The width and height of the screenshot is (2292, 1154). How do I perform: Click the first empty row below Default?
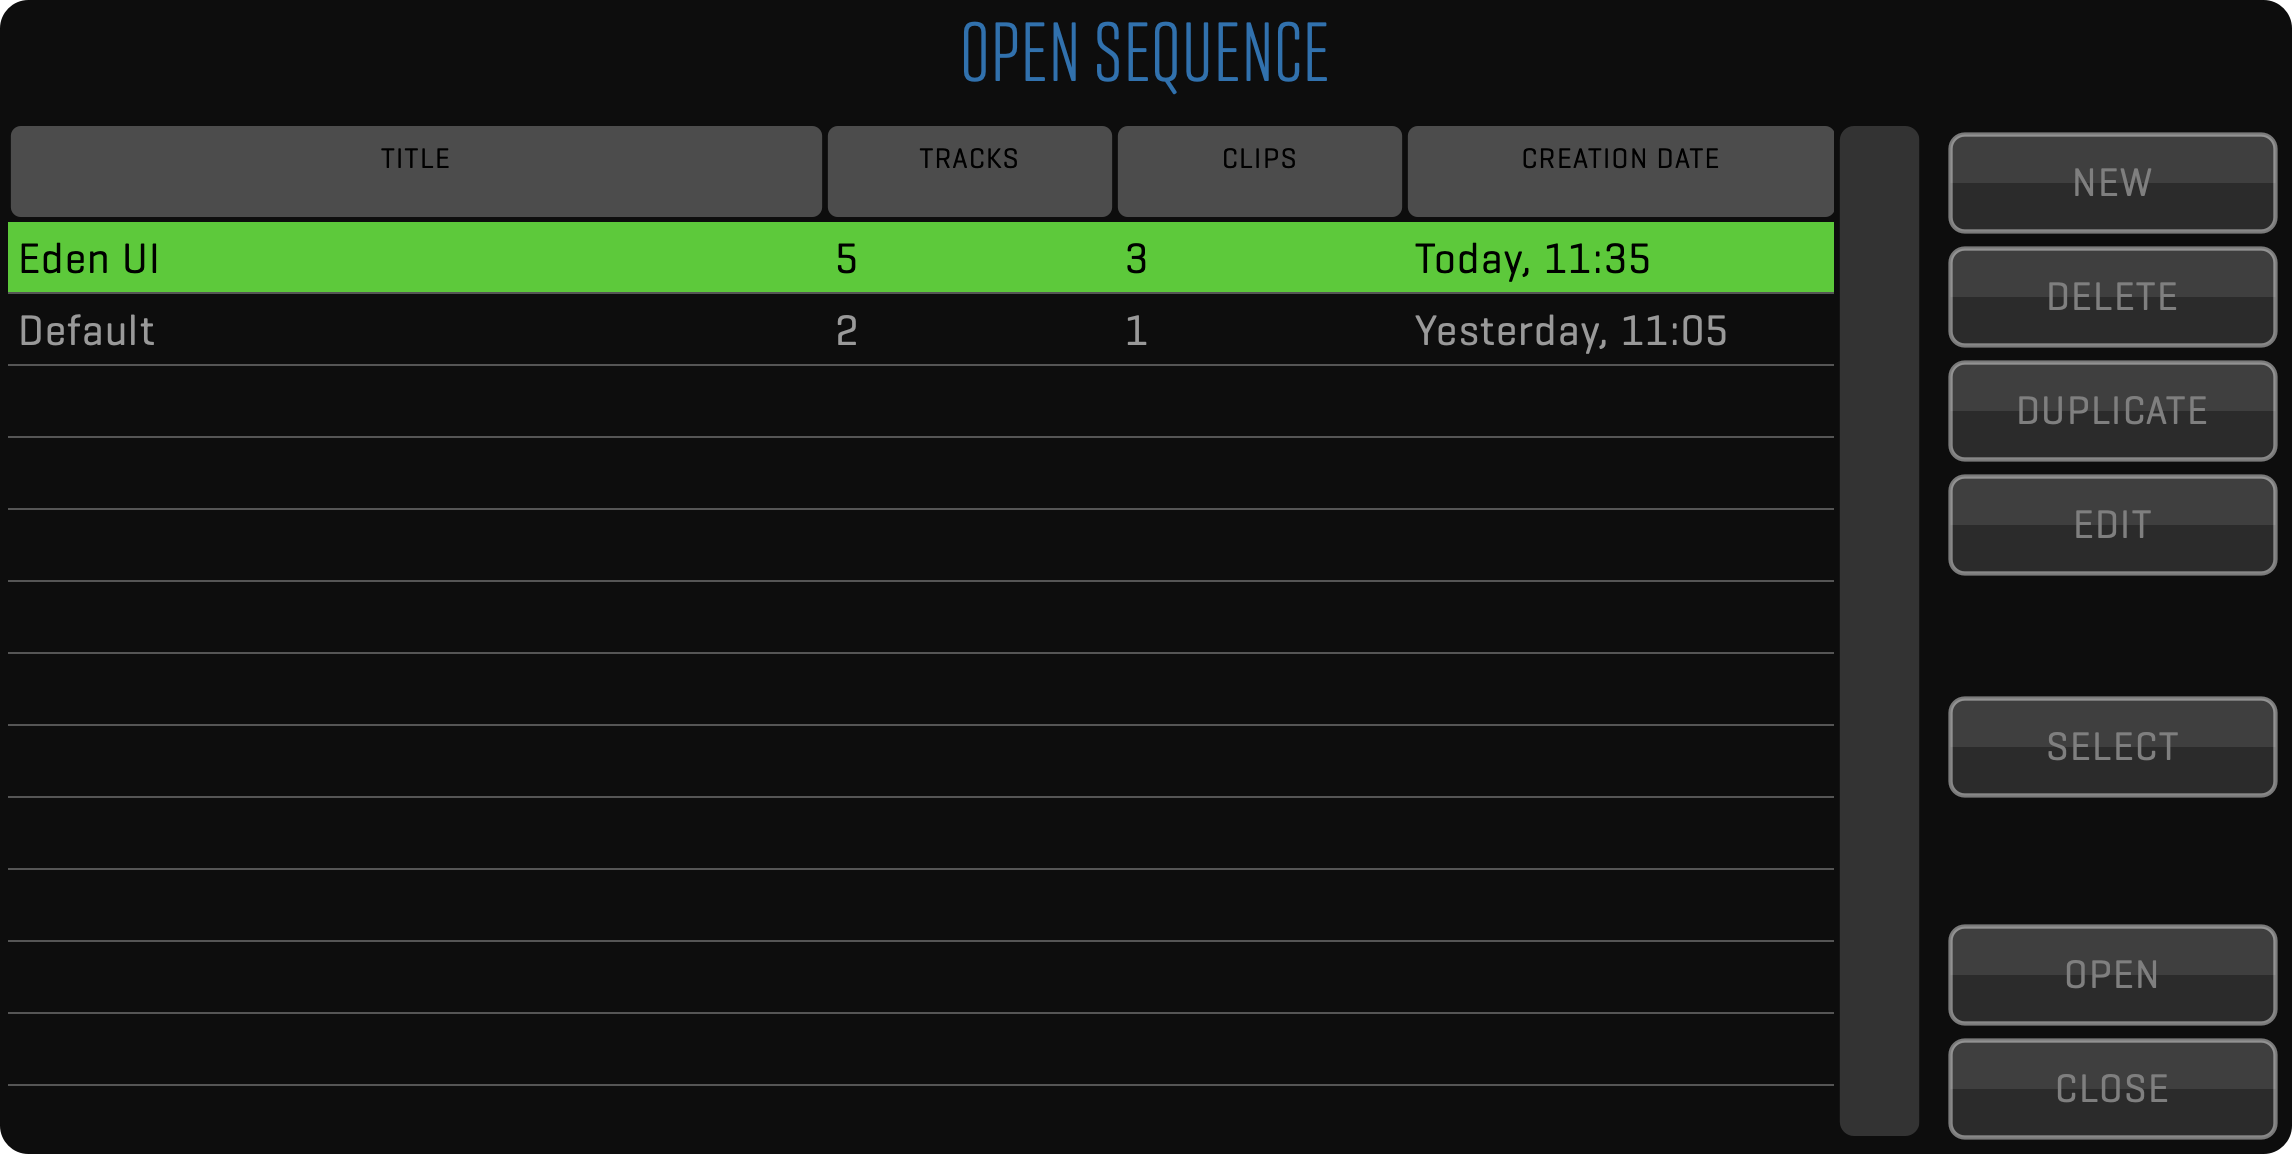pyautogui.click(x=920, y=402)
